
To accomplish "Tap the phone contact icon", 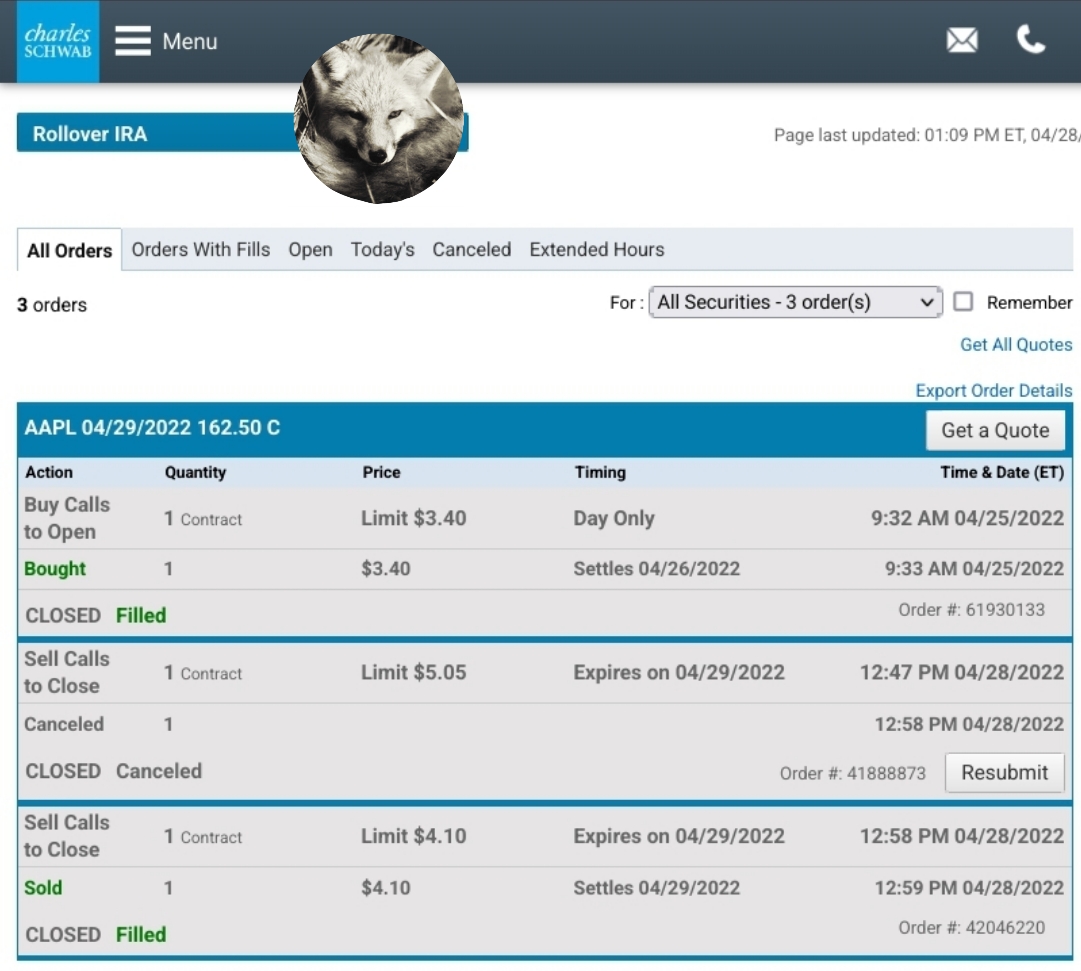I will [x=1031, y=40].
